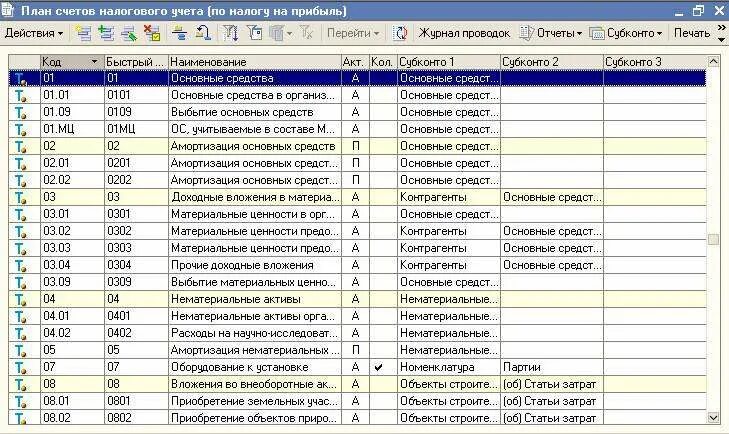Click the Наименование column header

254,61
